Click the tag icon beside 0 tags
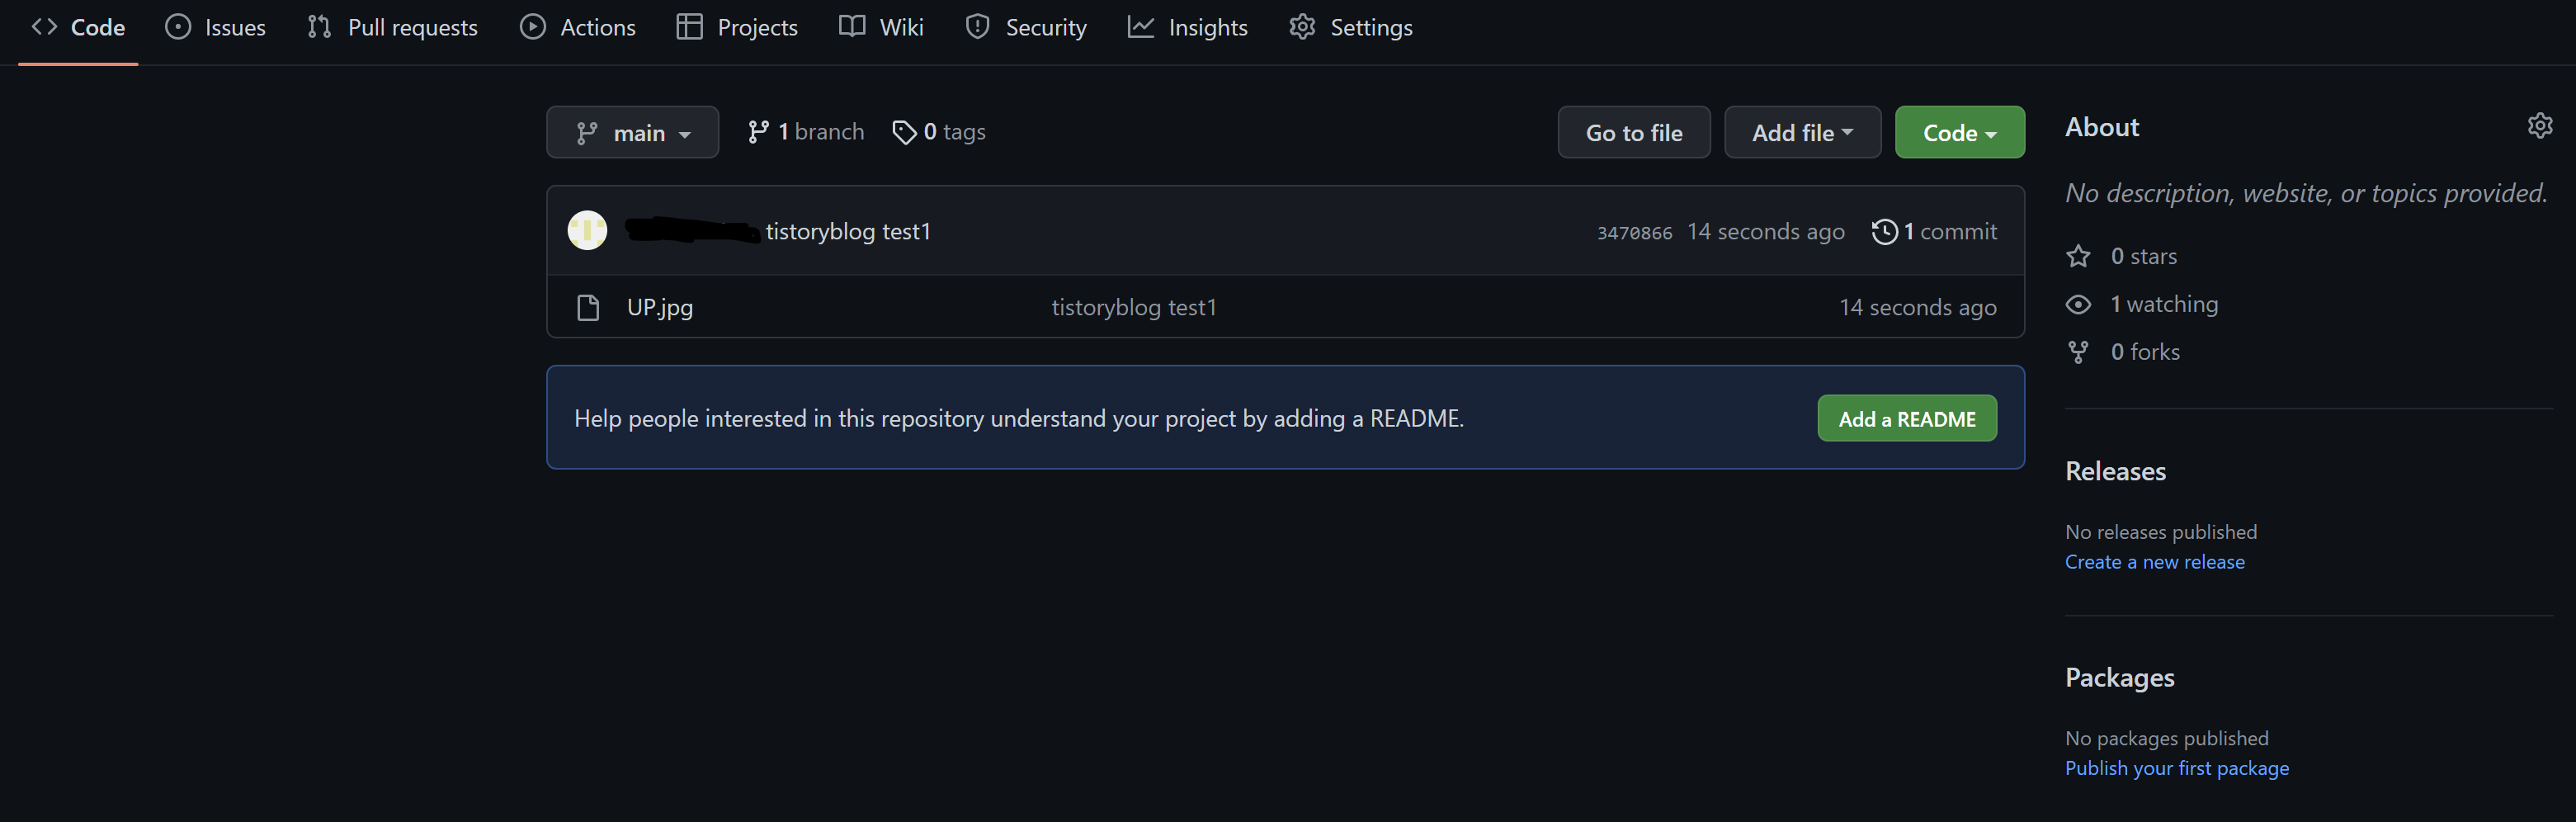The height and width of the screenshot is (822, 2576). coord(904,132)
